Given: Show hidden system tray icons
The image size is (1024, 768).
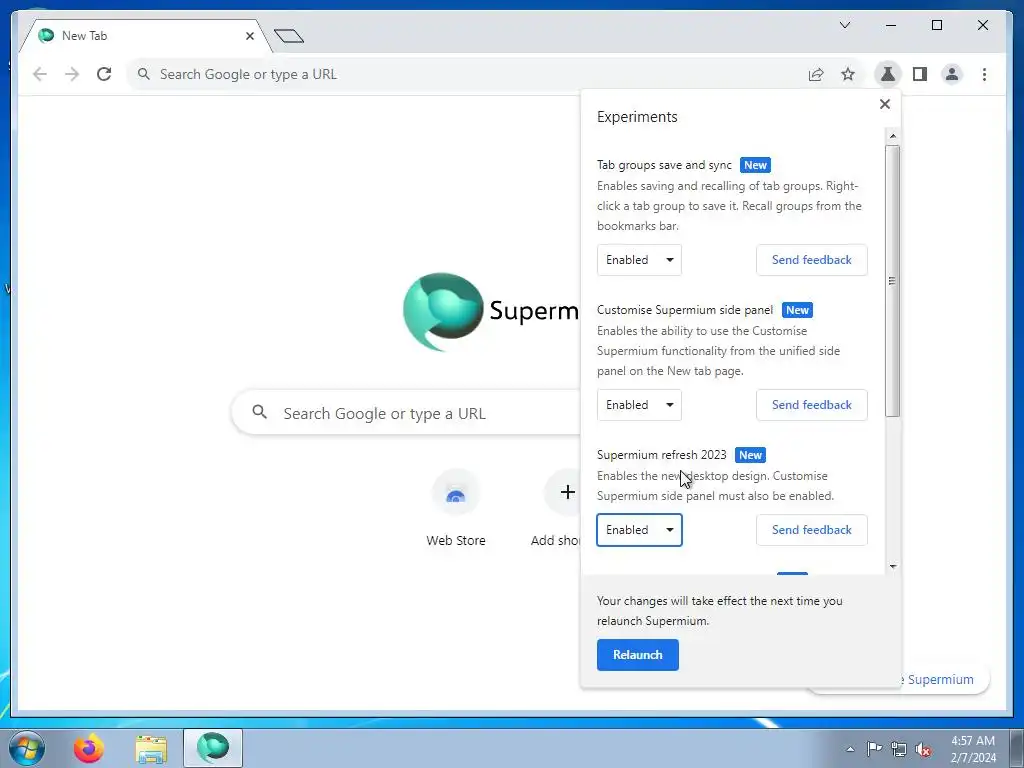Looking at the screenshot, I should pyautogui.click(x=850, y=749).
